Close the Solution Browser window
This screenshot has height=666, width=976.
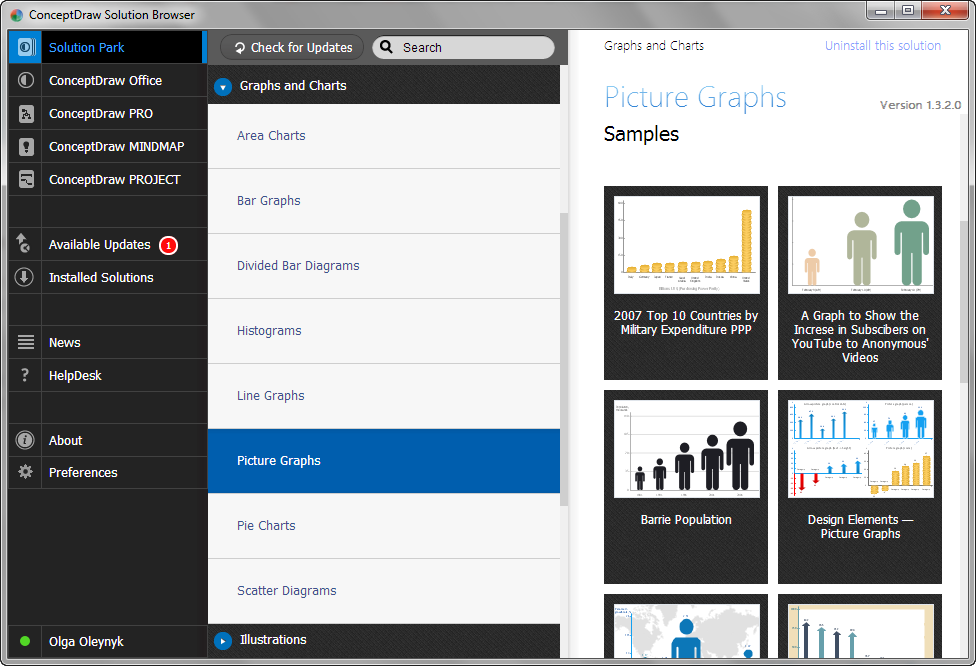coord(945,11)
